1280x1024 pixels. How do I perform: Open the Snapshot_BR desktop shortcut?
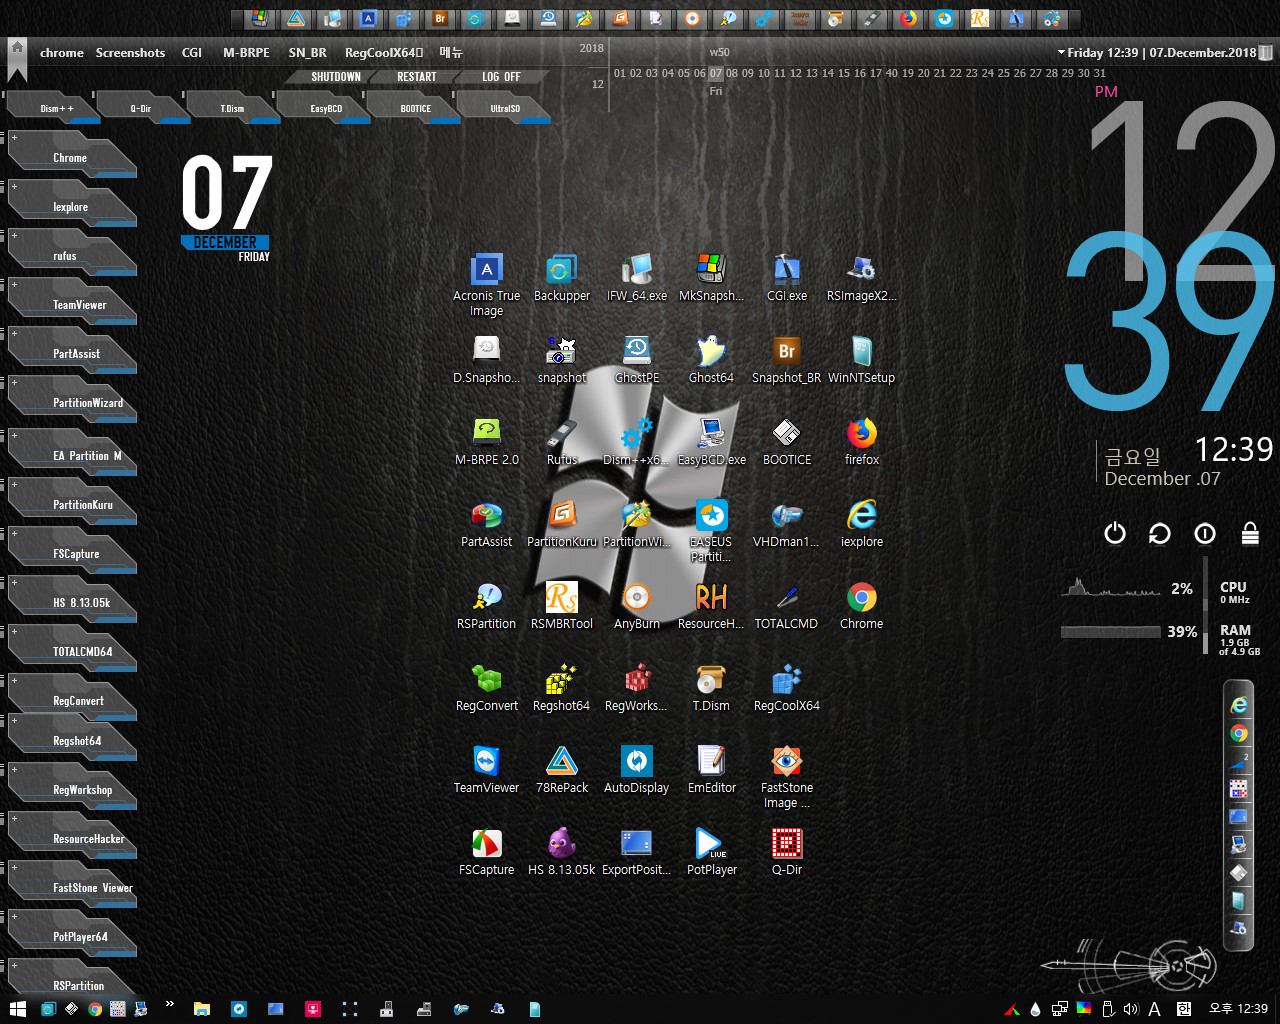click(787, 360)
